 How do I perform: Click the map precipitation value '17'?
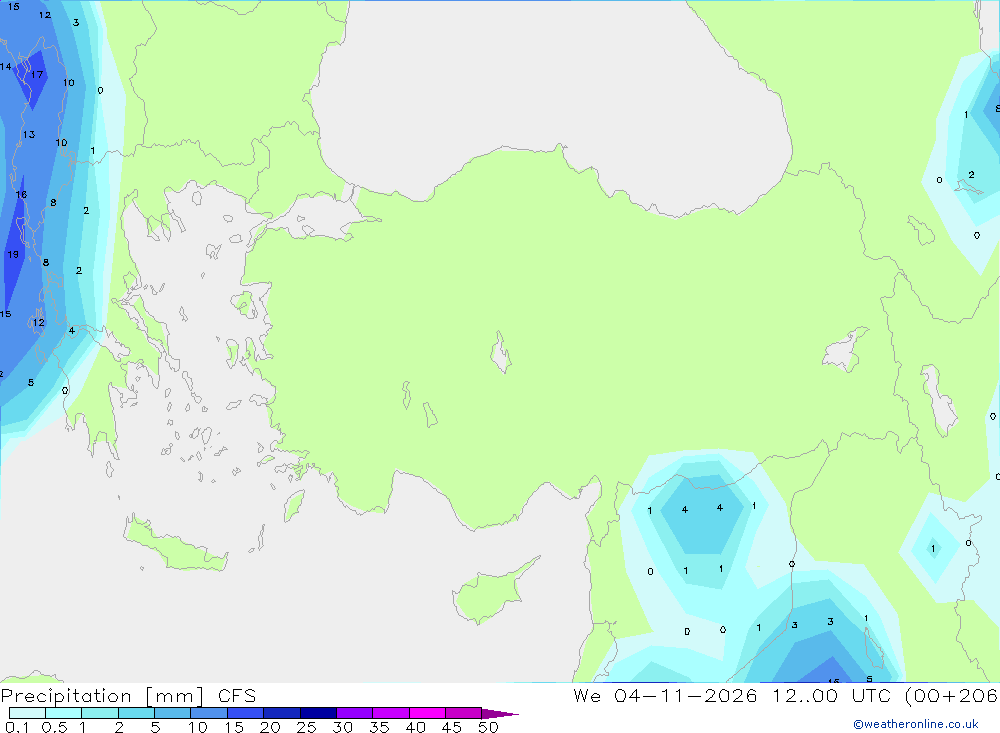pyautogui.click(x=37, y=75)
